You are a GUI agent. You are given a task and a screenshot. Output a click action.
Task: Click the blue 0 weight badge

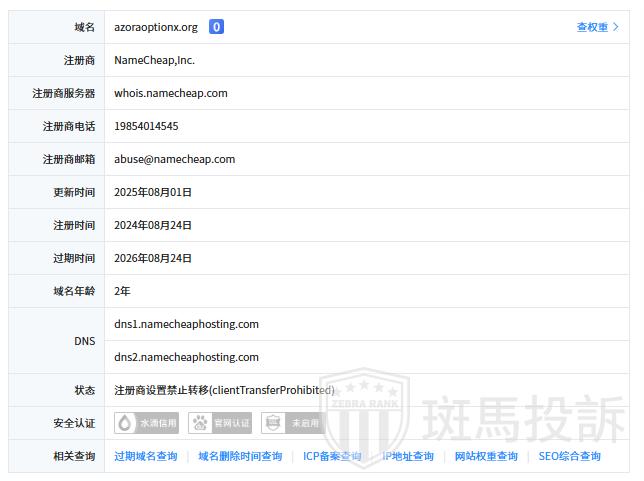pos(216,27)
